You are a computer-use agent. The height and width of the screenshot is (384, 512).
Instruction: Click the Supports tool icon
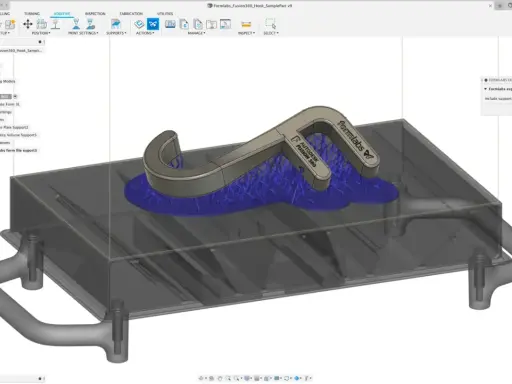tap(116, 24)
